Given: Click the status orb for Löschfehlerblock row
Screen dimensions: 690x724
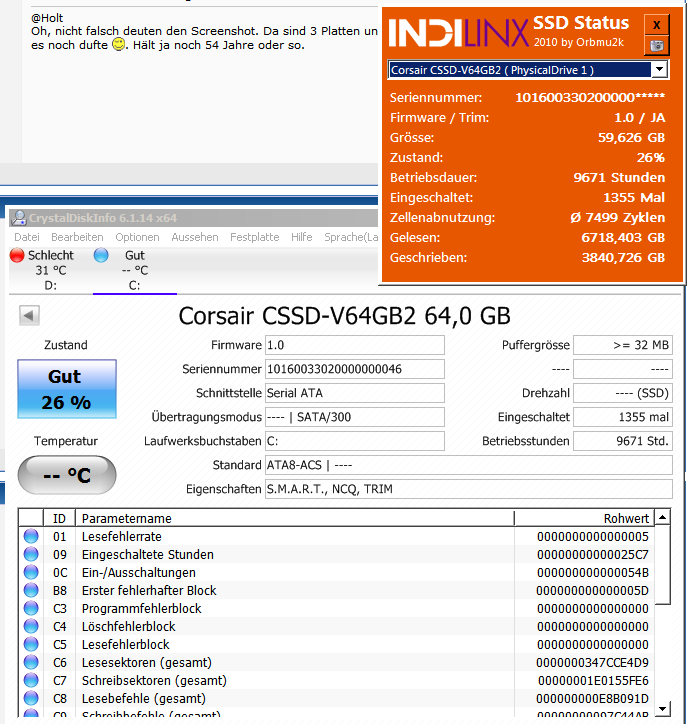Looking at the screenshot, I should tap(31, 626).
